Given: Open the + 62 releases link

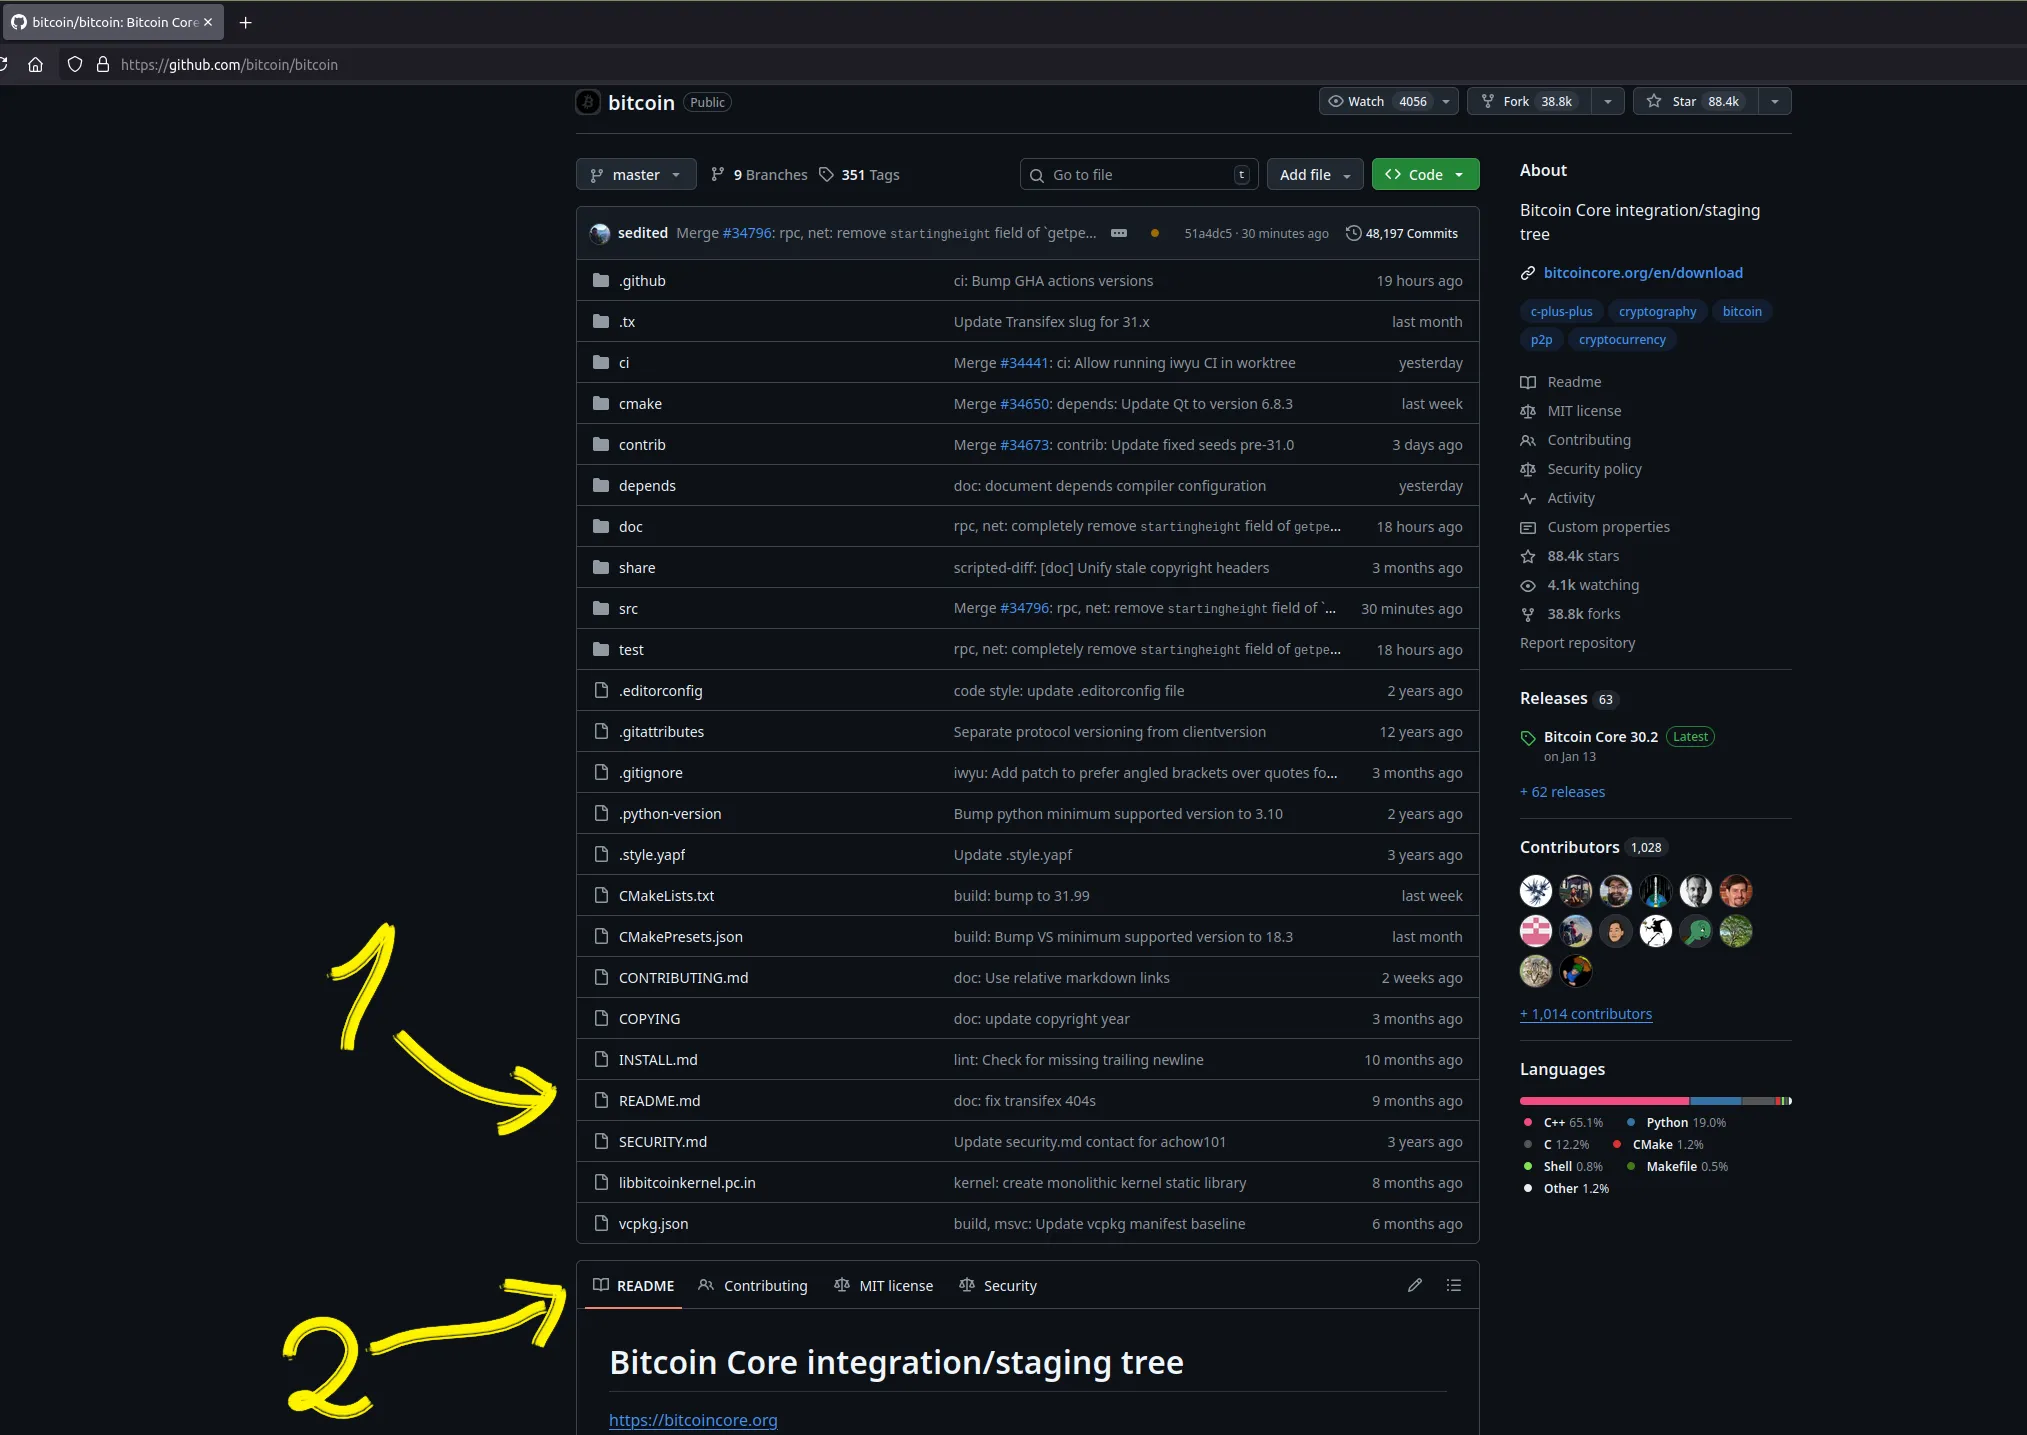Looking at the screenshot, I should pyautogui.click(x=1562, y=792).
